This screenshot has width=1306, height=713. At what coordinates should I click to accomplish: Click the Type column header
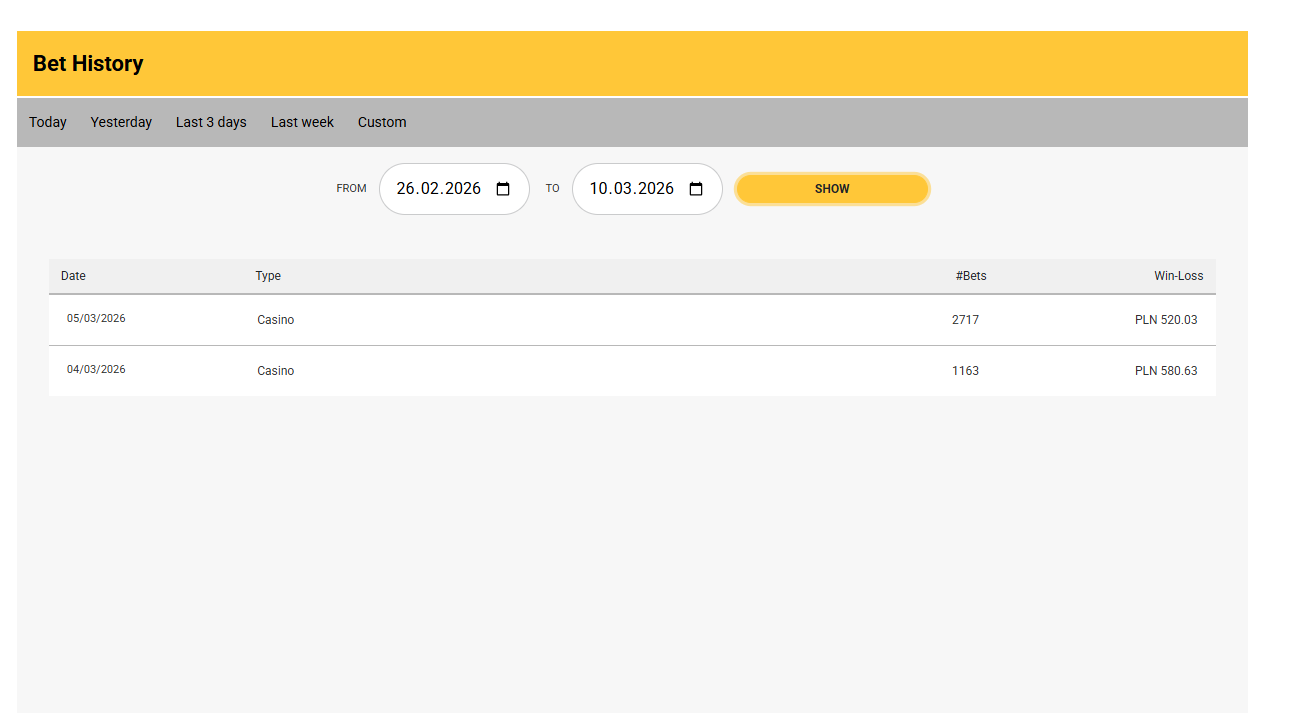268,276
